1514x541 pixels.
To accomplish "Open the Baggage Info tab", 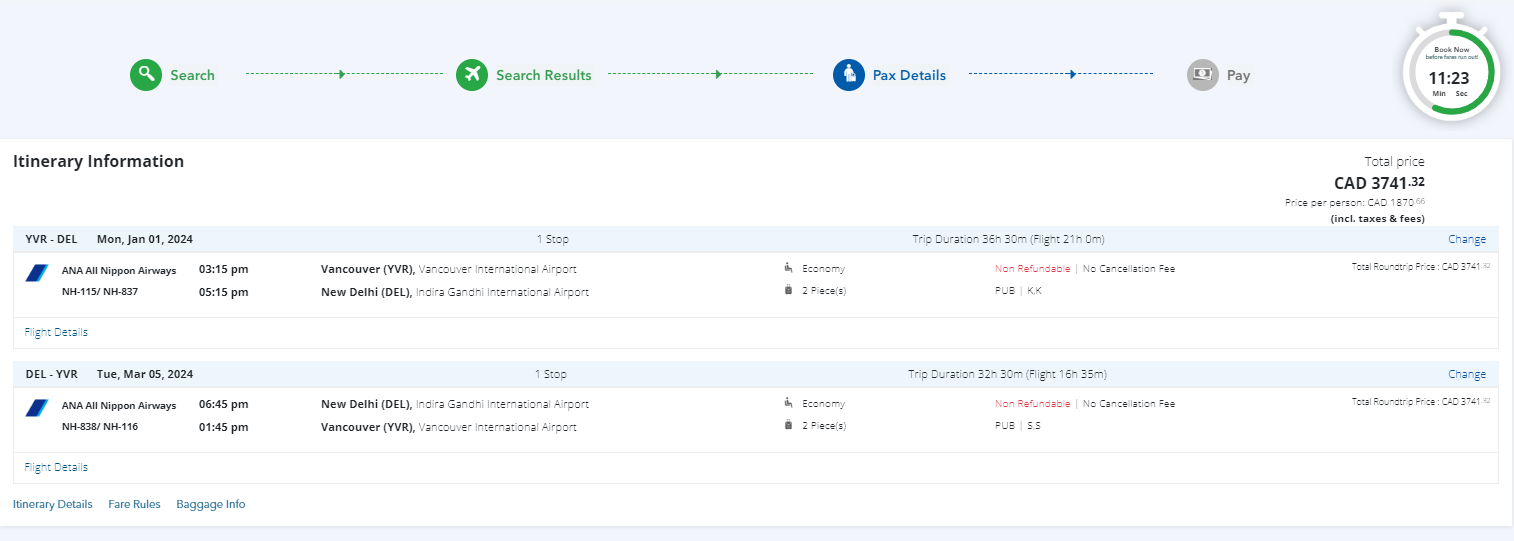I will (x=211, y=504).
